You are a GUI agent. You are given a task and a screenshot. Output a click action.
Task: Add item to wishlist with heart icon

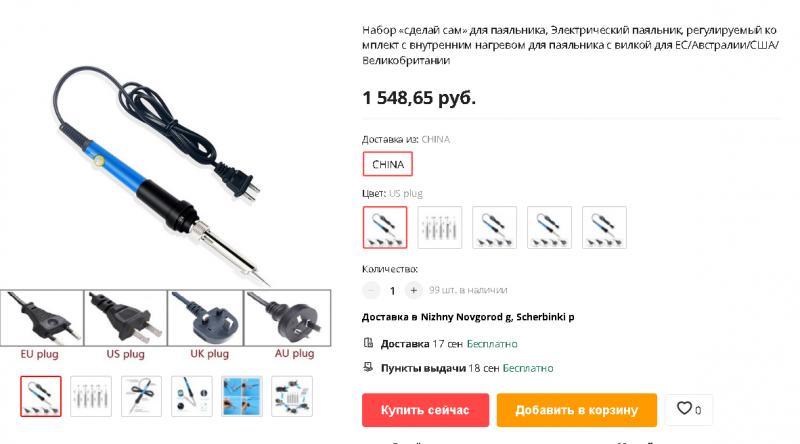[x=688, y=410]
